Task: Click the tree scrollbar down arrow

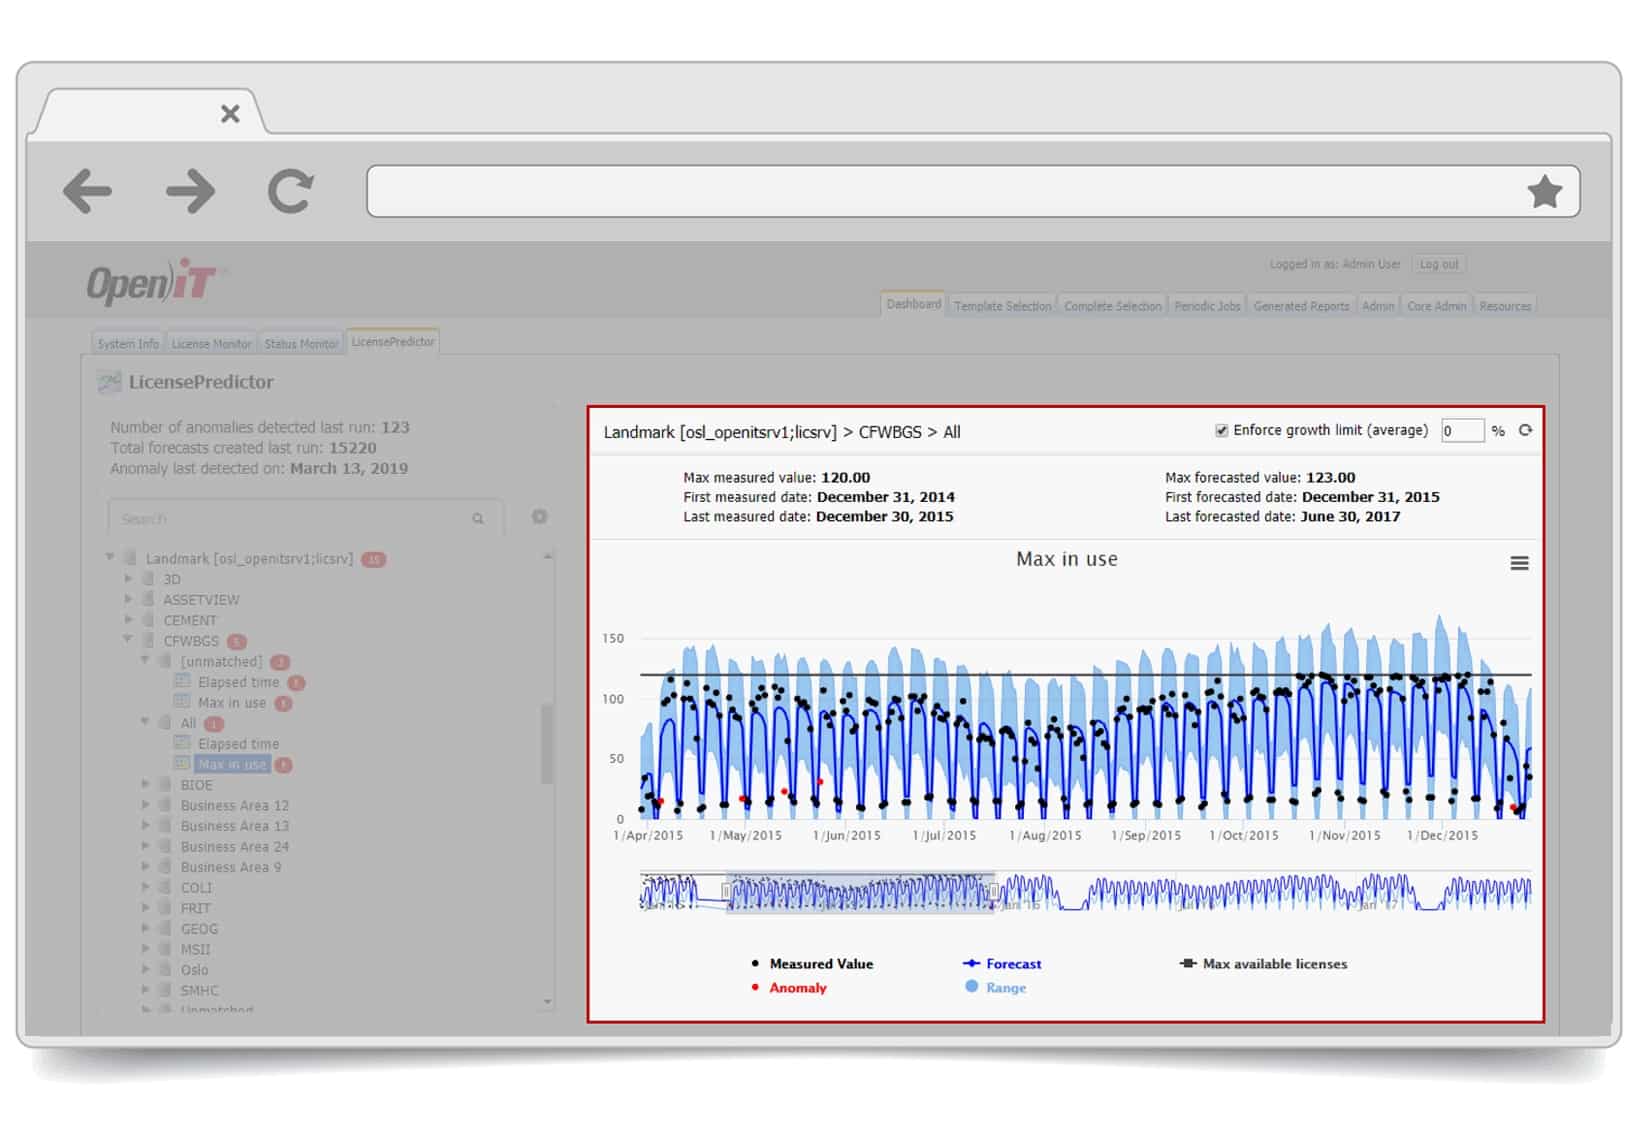Action: (x=547, y=1001)
